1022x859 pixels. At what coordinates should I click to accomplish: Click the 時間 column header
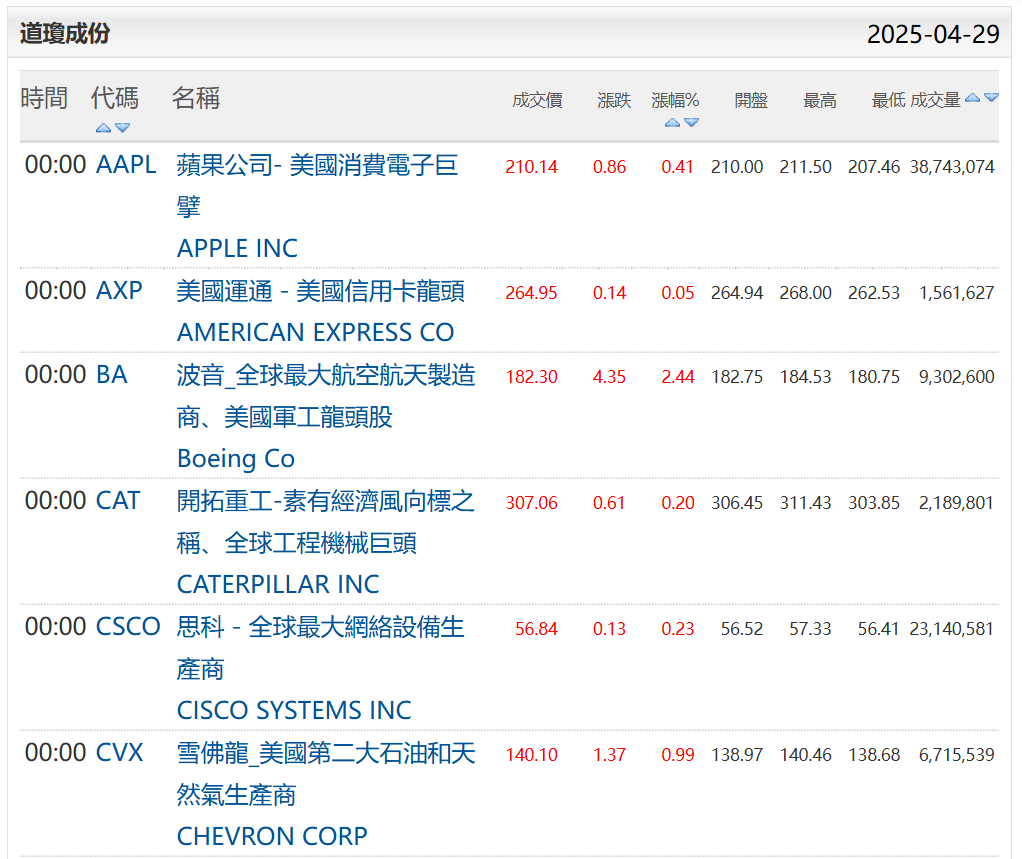pos(44,98)
